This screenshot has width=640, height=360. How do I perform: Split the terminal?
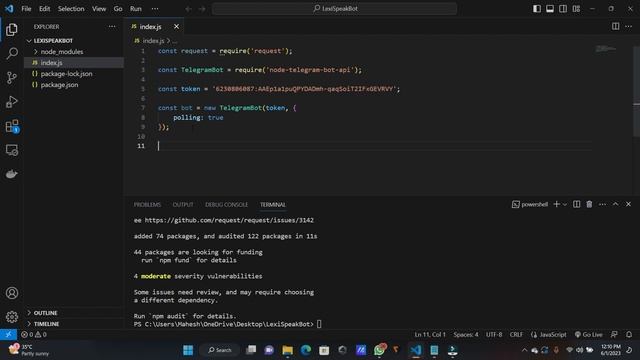tap(576, 204)
